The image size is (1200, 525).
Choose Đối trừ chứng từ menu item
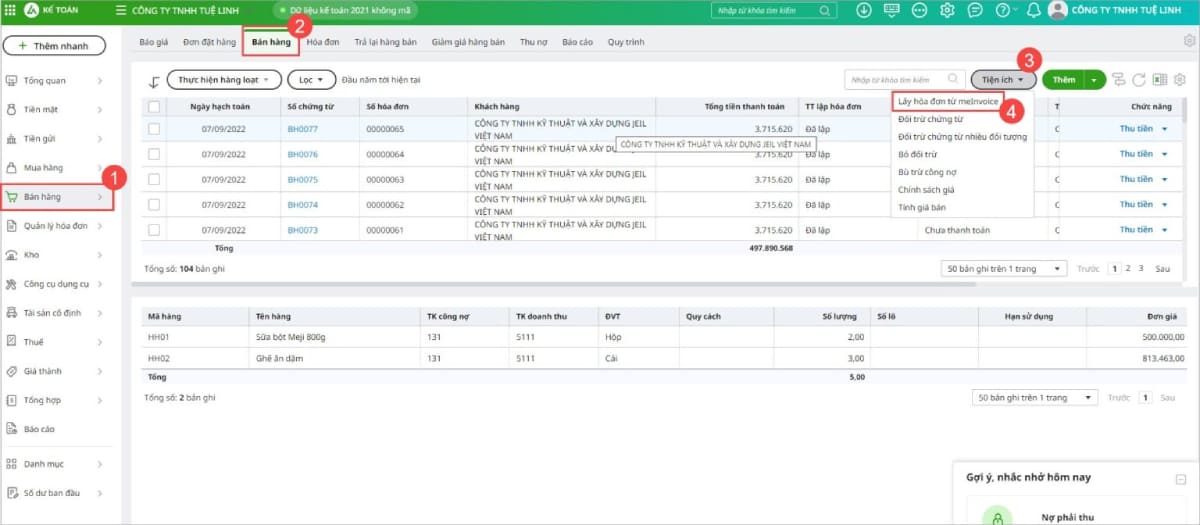tap(931, 119)
